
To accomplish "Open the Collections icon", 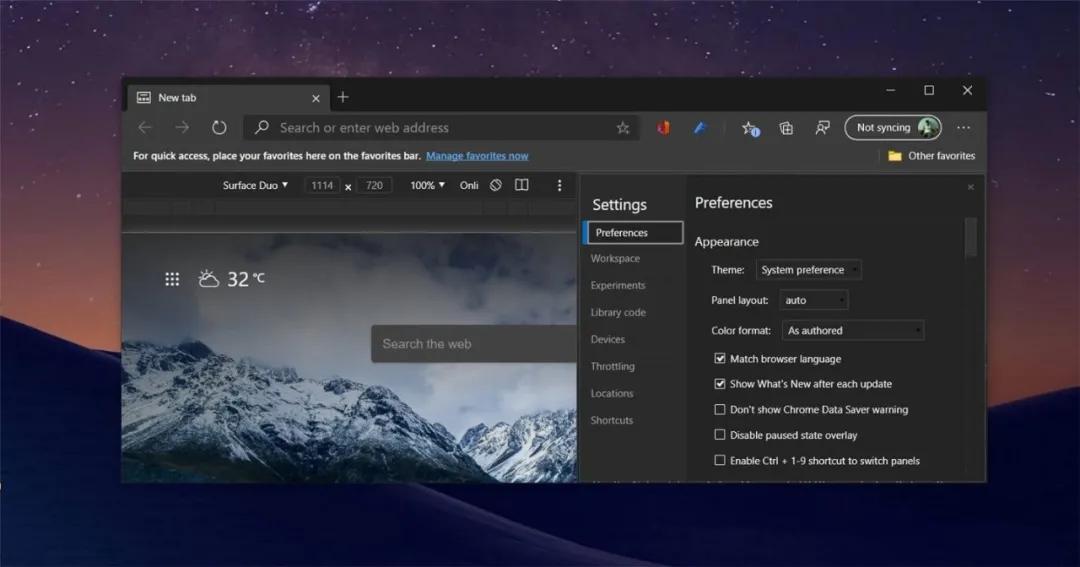I will point(786,128).
